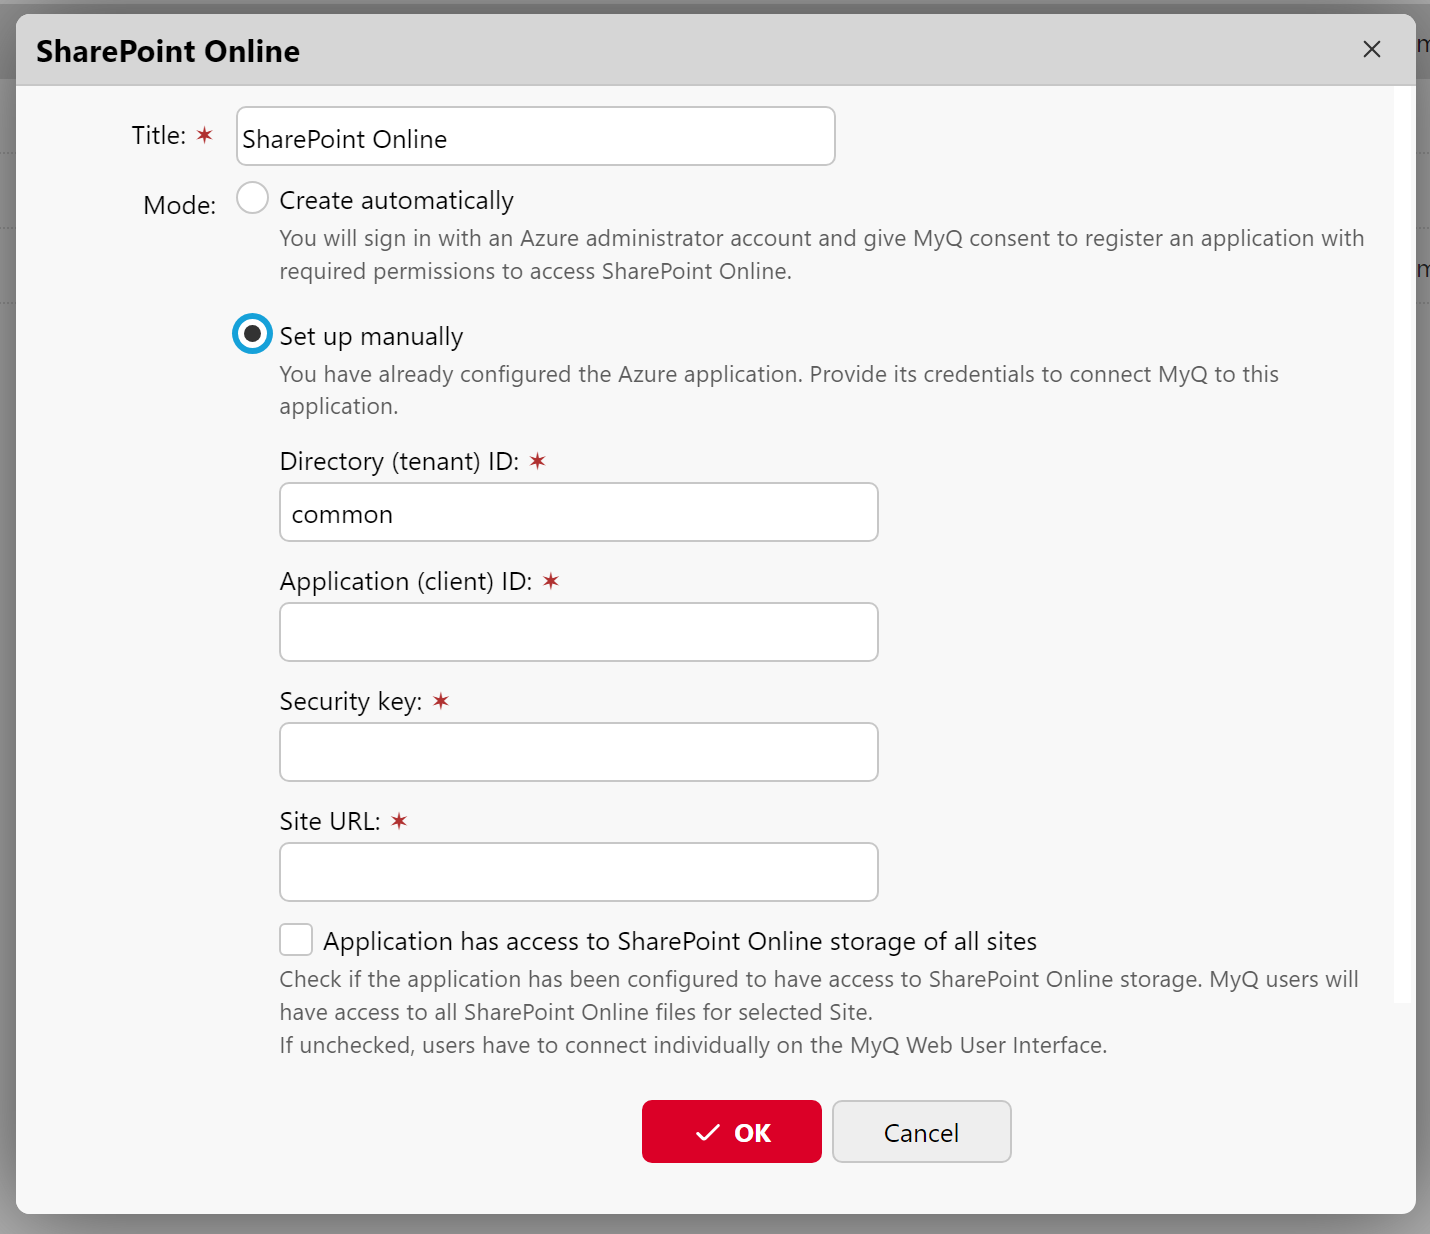Click the empty Site URL field
The width and height of the screenshot is (1430, 1234).
pyautogui.click(x=578, y=871)
